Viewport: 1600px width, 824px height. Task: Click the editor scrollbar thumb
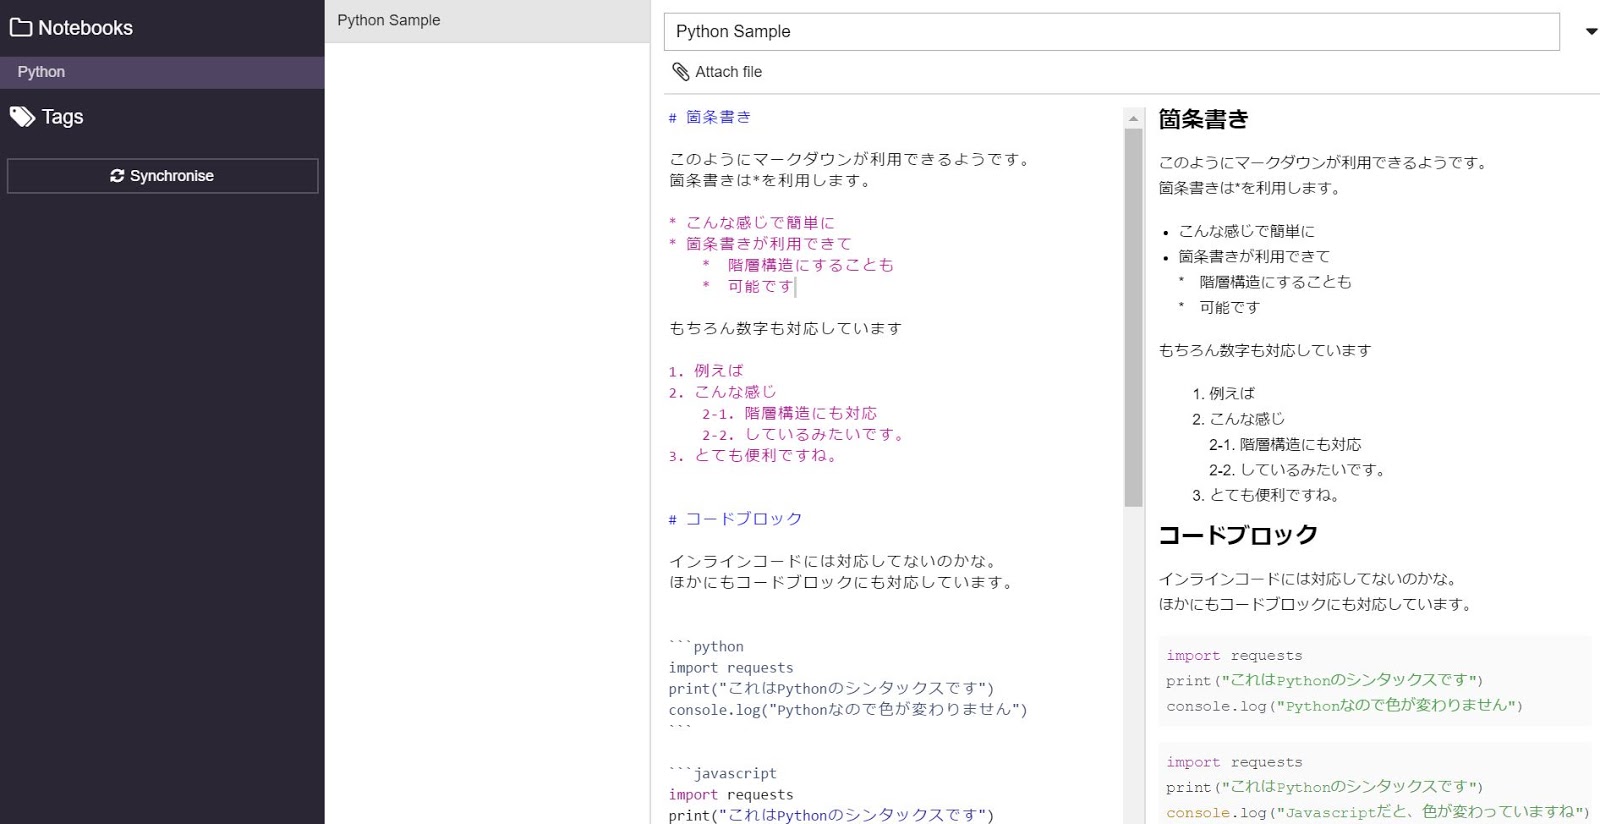pos(1133,318)
